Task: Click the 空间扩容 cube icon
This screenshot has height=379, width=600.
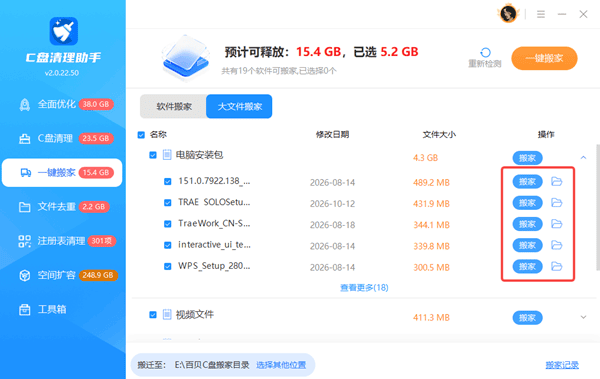Action: [25, 275]
